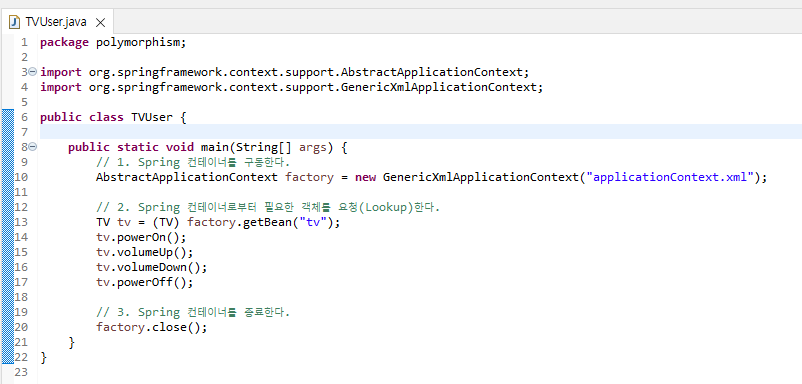Click the tv.powerOff() statement
Image resolution: width=802 pixels, height=384 pixels.
[x=145, y=282]
